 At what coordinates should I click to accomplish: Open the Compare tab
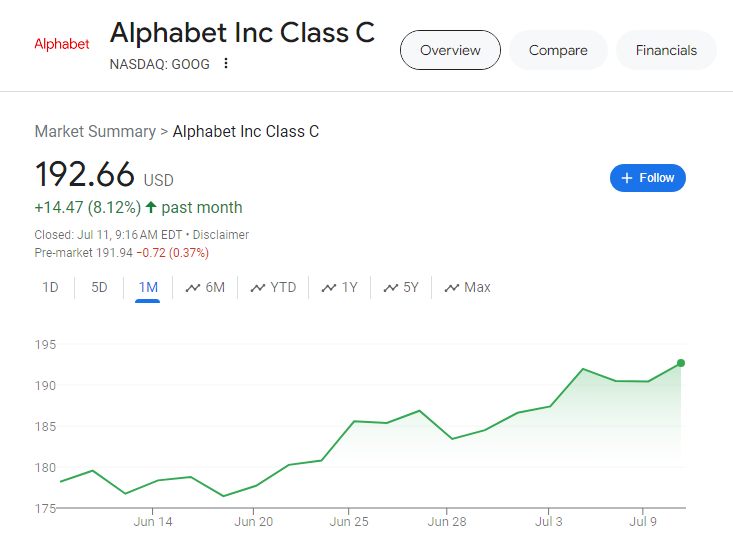point(558,50)
